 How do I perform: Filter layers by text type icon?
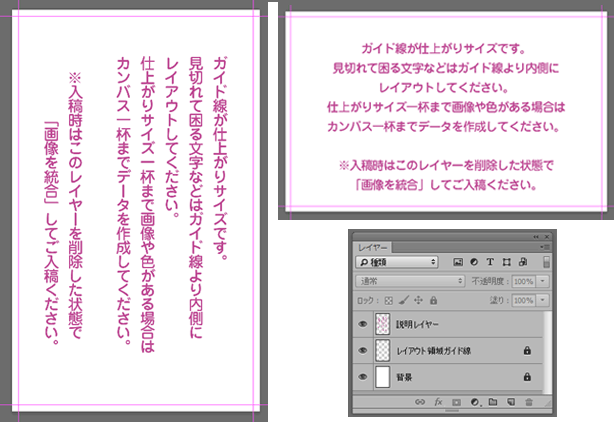coord(490,262)
